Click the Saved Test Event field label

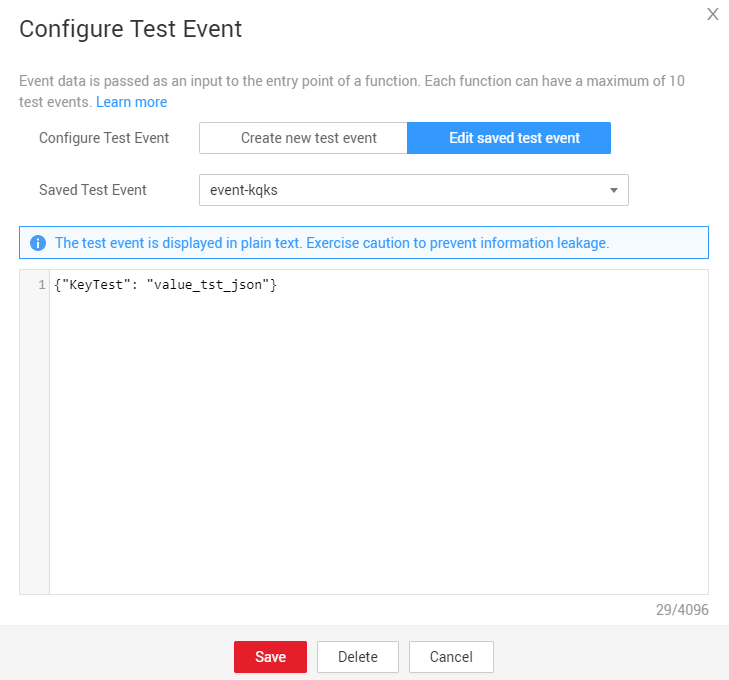point(93,190)
